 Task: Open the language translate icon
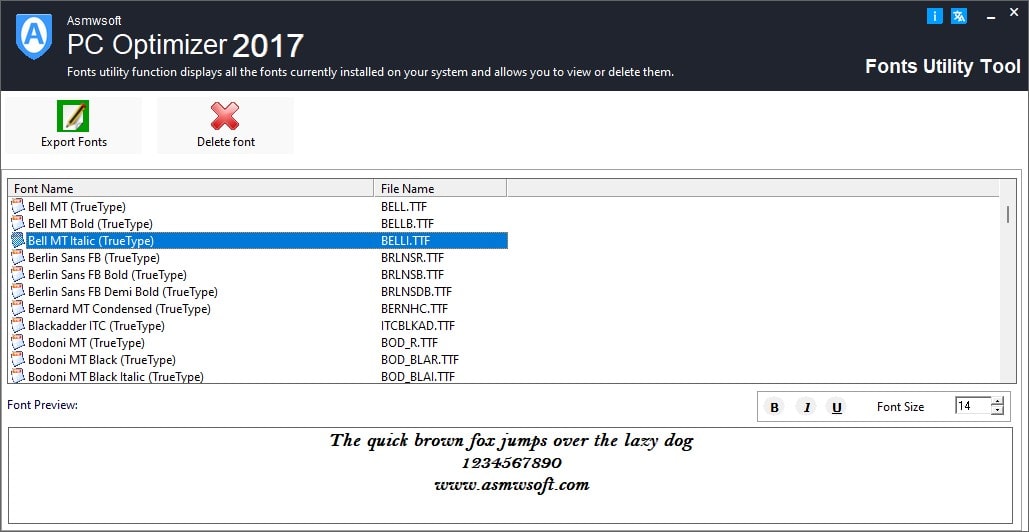959,16
